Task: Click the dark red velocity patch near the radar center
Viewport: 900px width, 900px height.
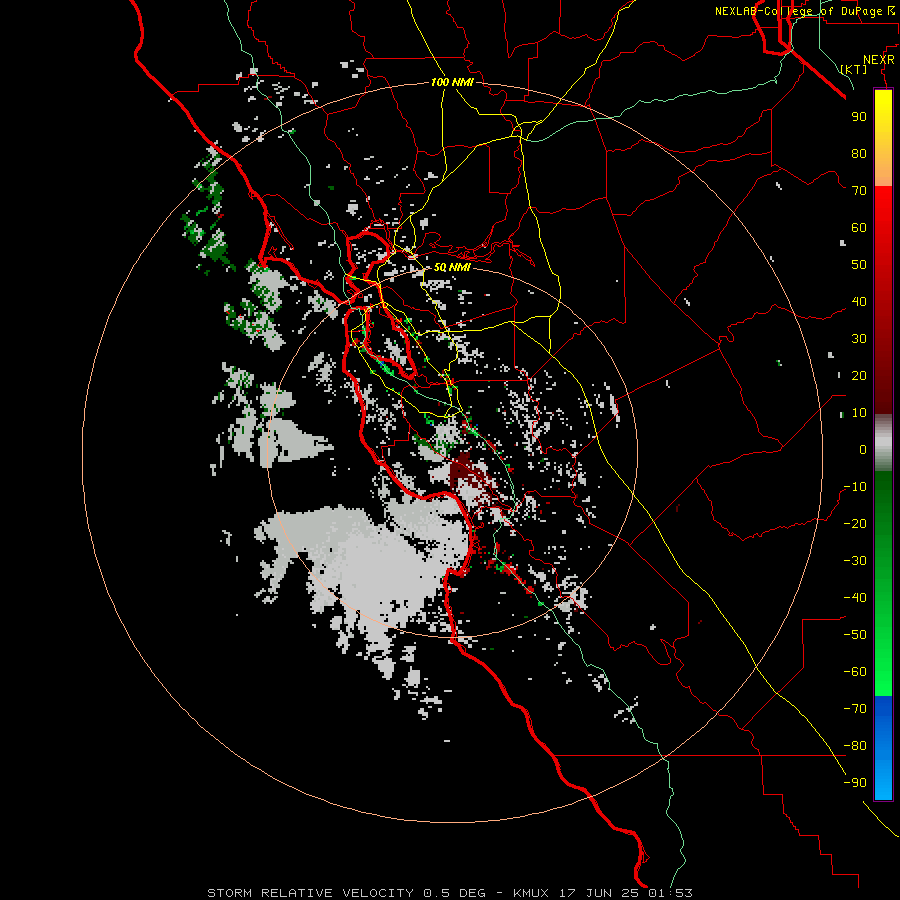Action: (x=463, y=470)
